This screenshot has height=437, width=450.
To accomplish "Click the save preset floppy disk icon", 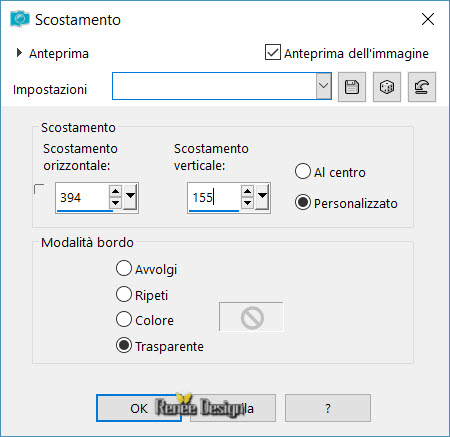I will (352, 87).
